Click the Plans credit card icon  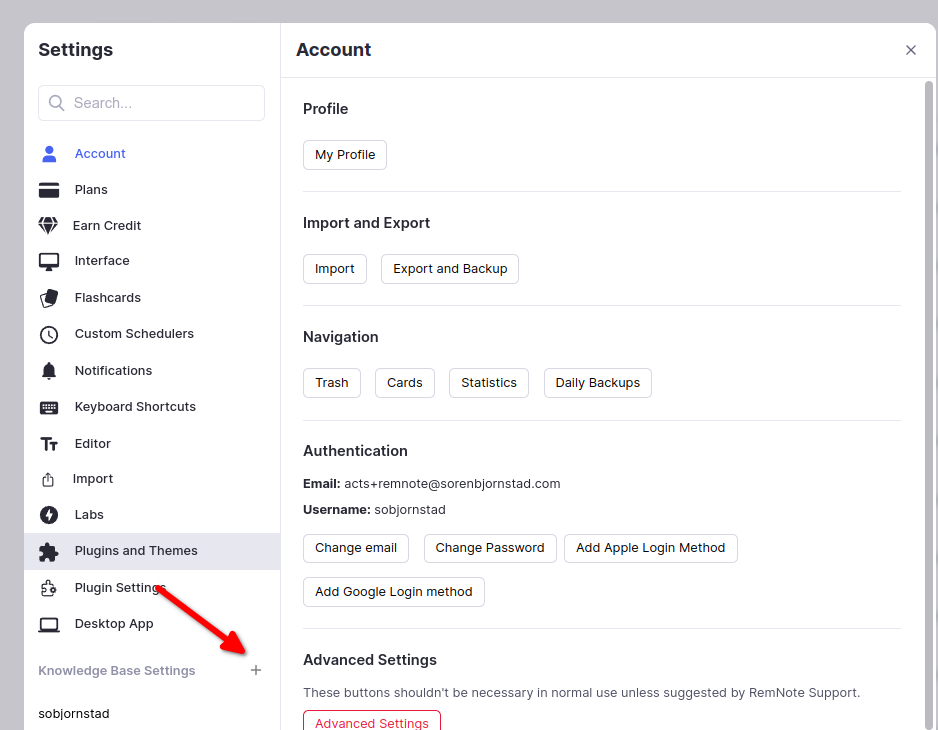point(49,190)
